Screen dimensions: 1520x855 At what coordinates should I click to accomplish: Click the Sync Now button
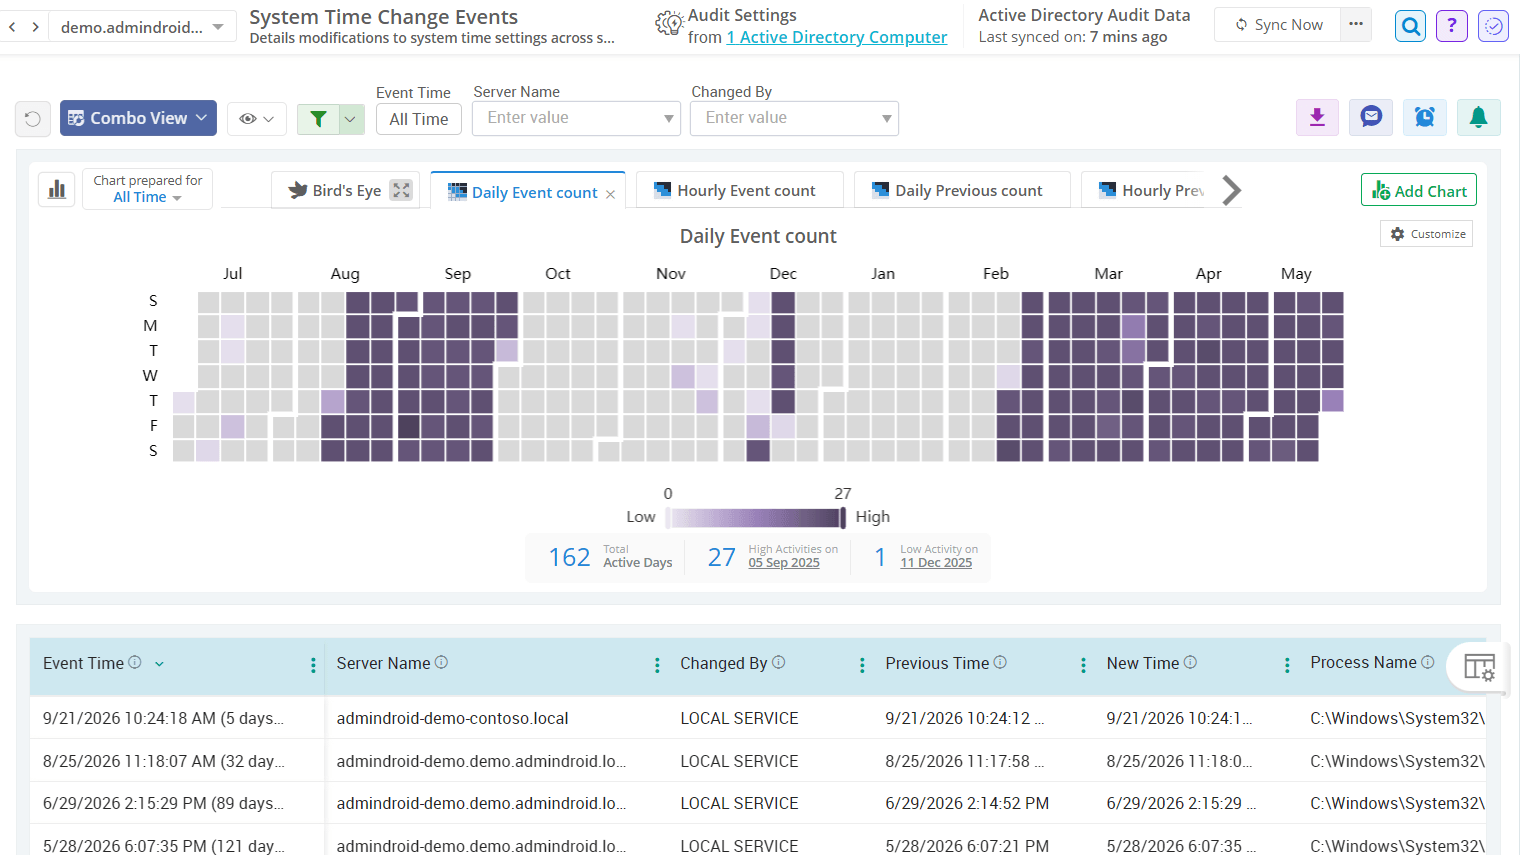pos(1279,25)
